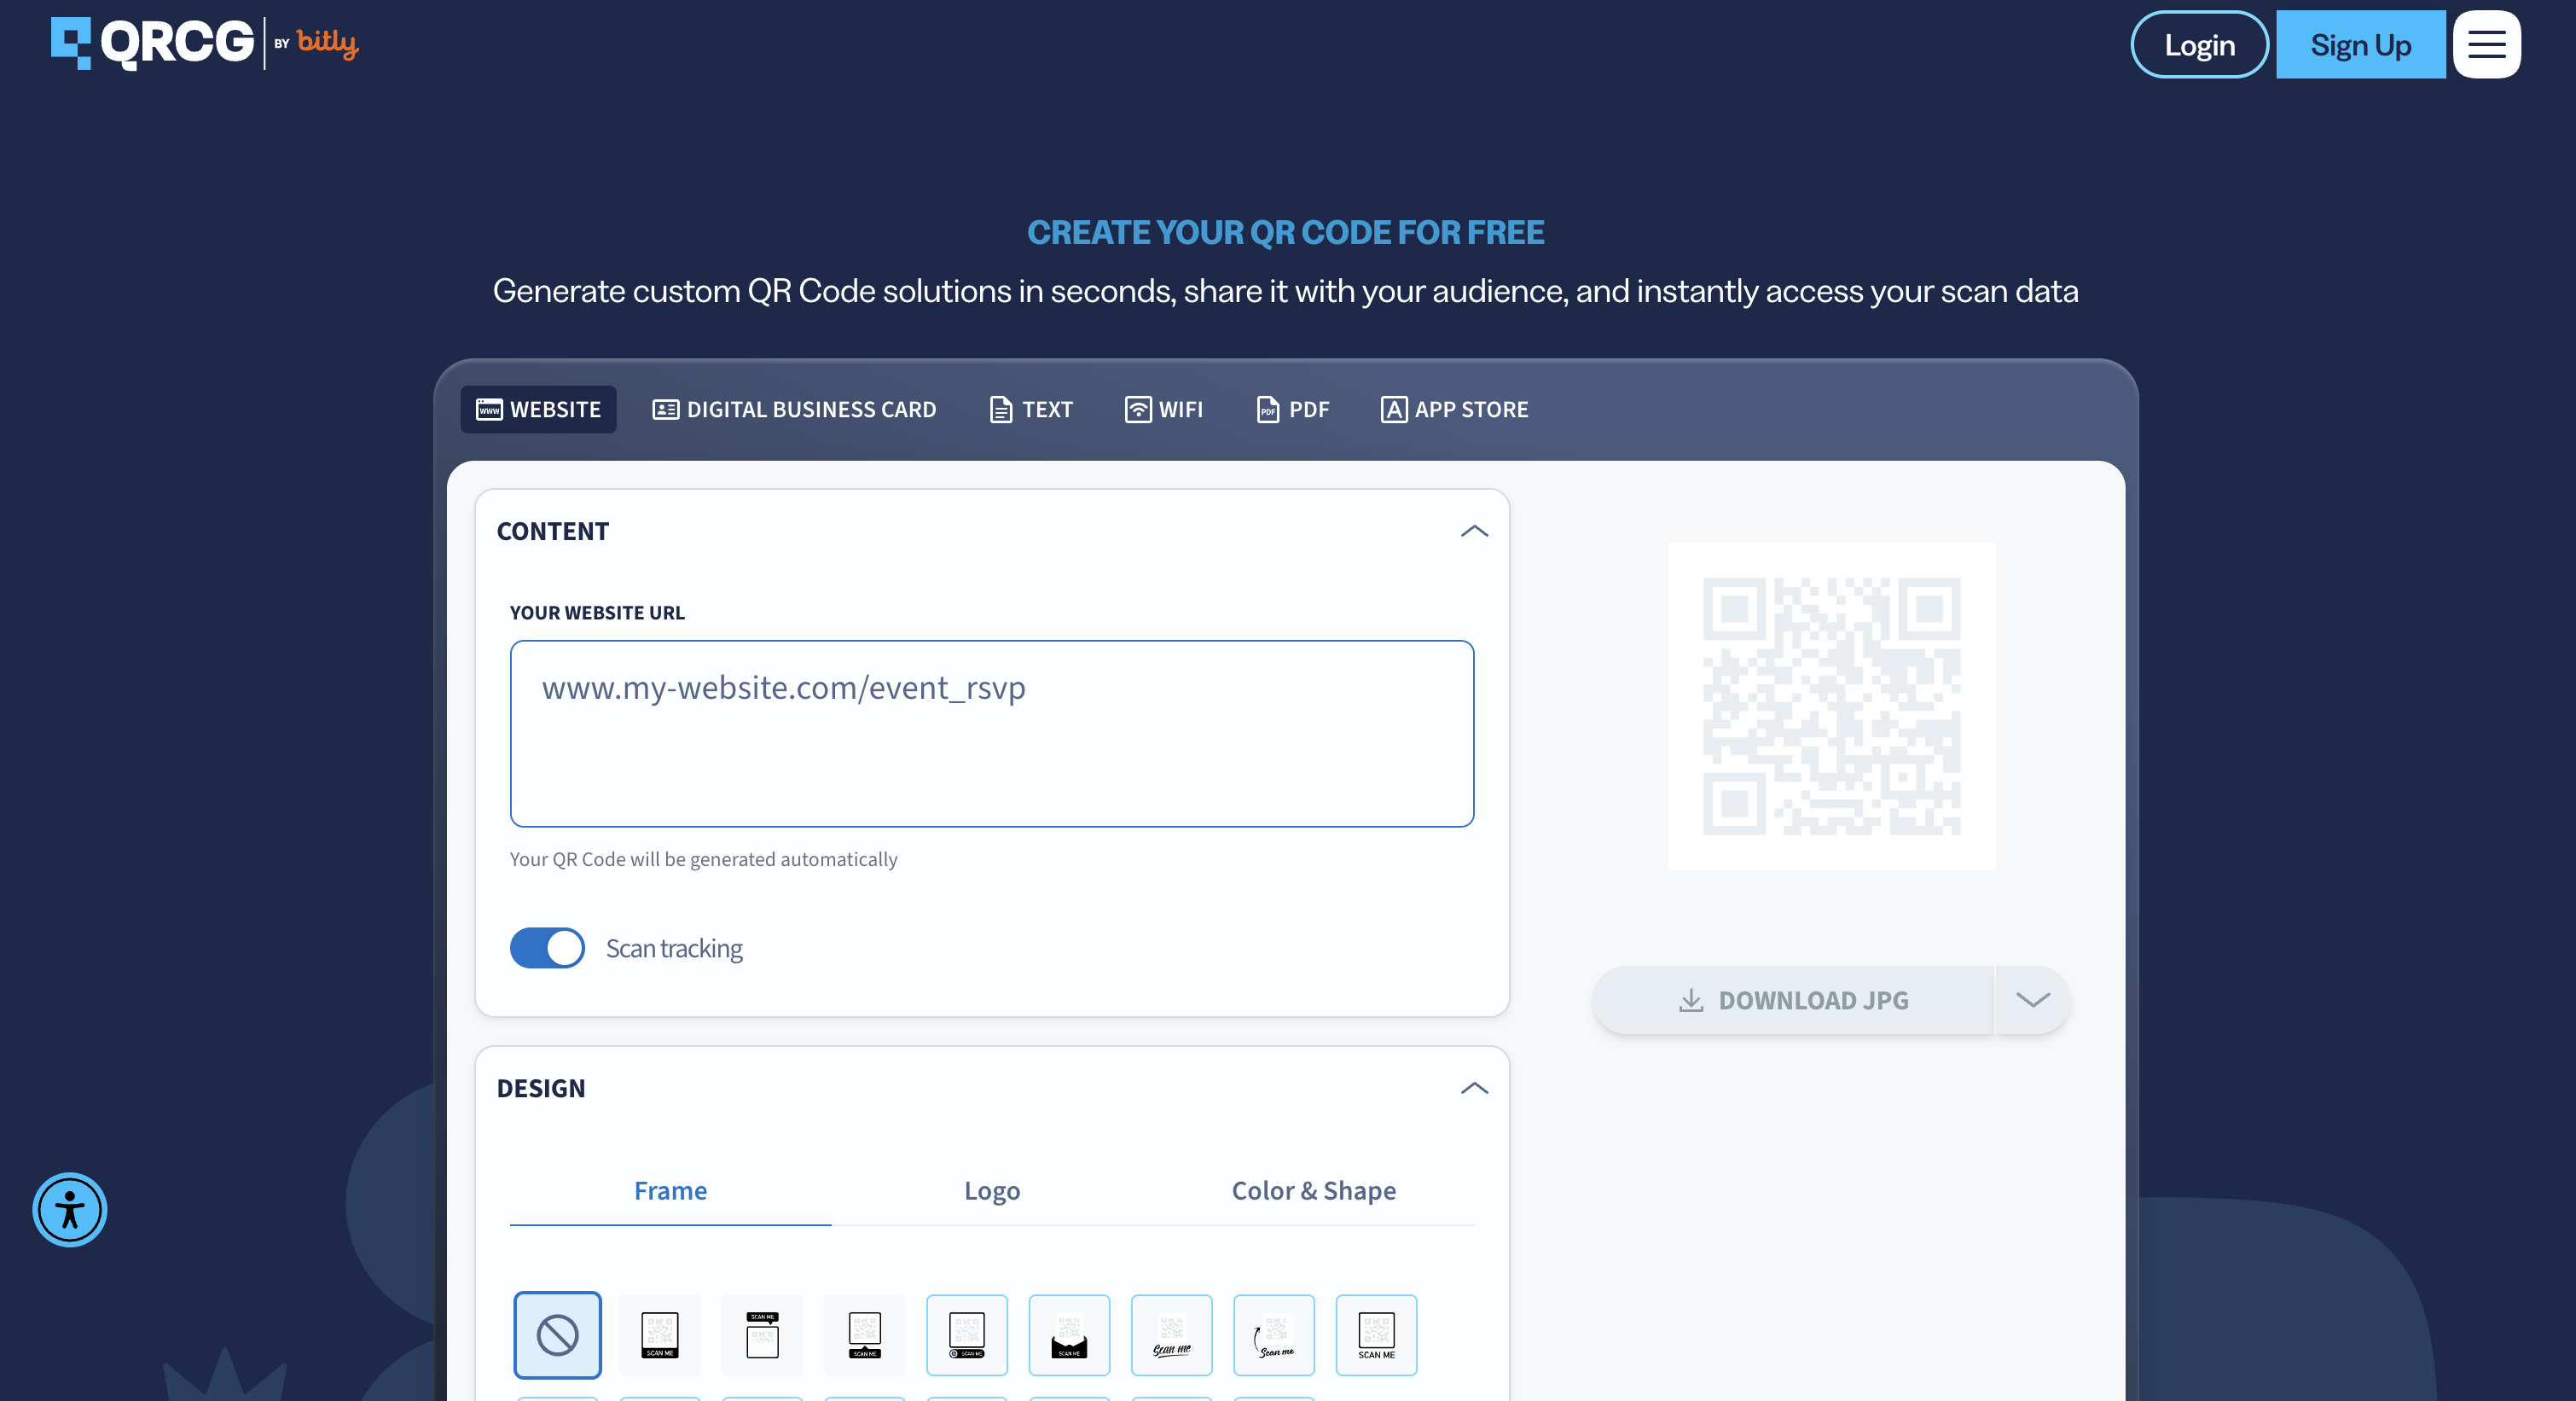Choose the envelope-style Scan Me frame
The height and width of the screenshot is (1401, 2576).
pyautogui.click(x=1069, y=1335)
